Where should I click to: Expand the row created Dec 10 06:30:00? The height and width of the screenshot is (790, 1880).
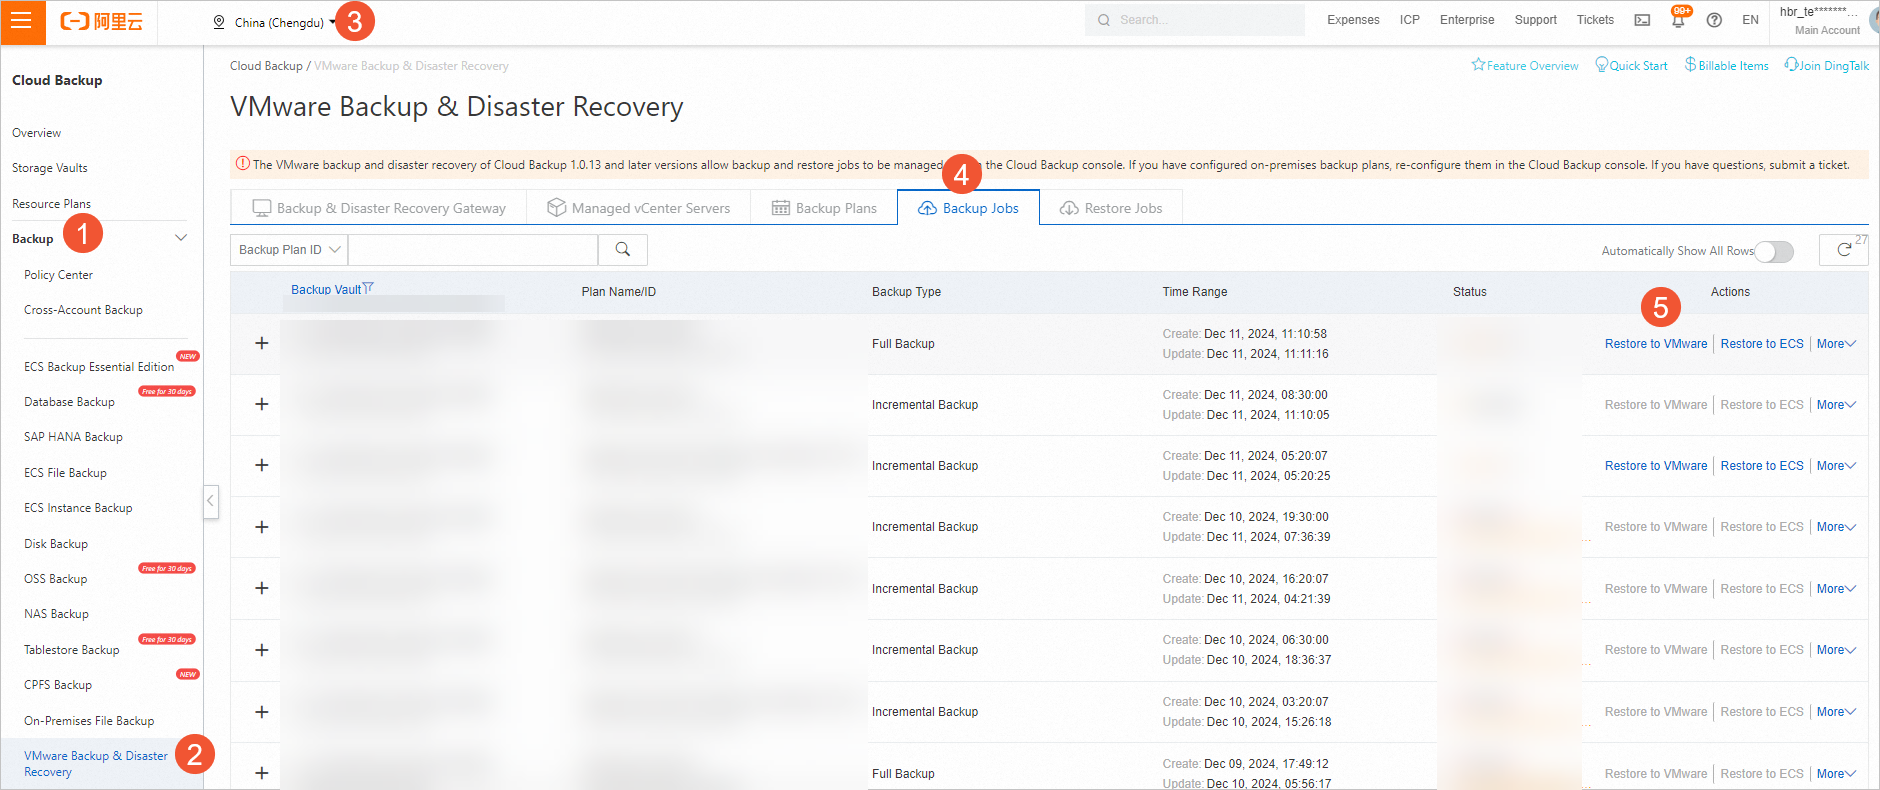pos(262,650)
